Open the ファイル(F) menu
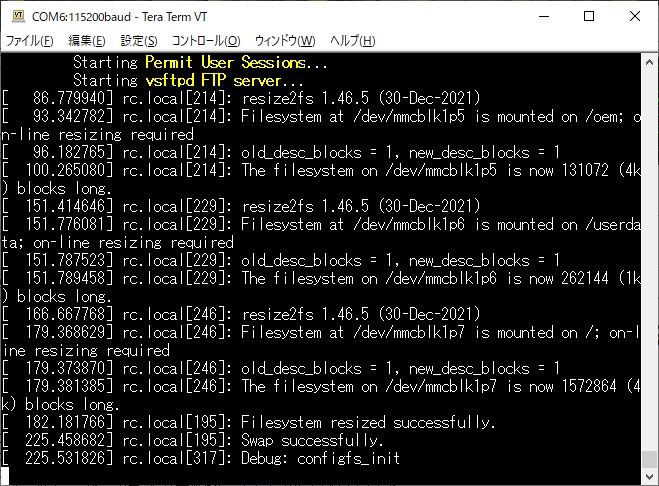 point(29,41)
